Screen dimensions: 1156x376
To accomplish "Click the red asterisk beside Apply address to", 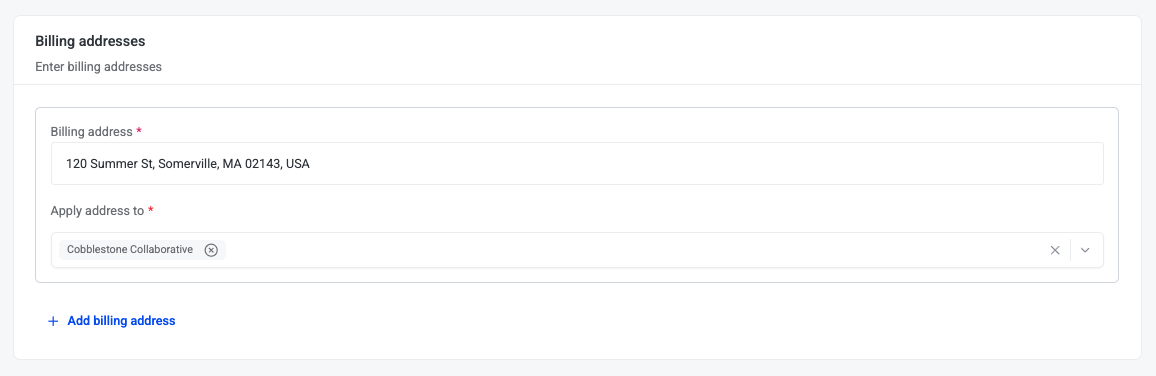I will coord(150,209).
